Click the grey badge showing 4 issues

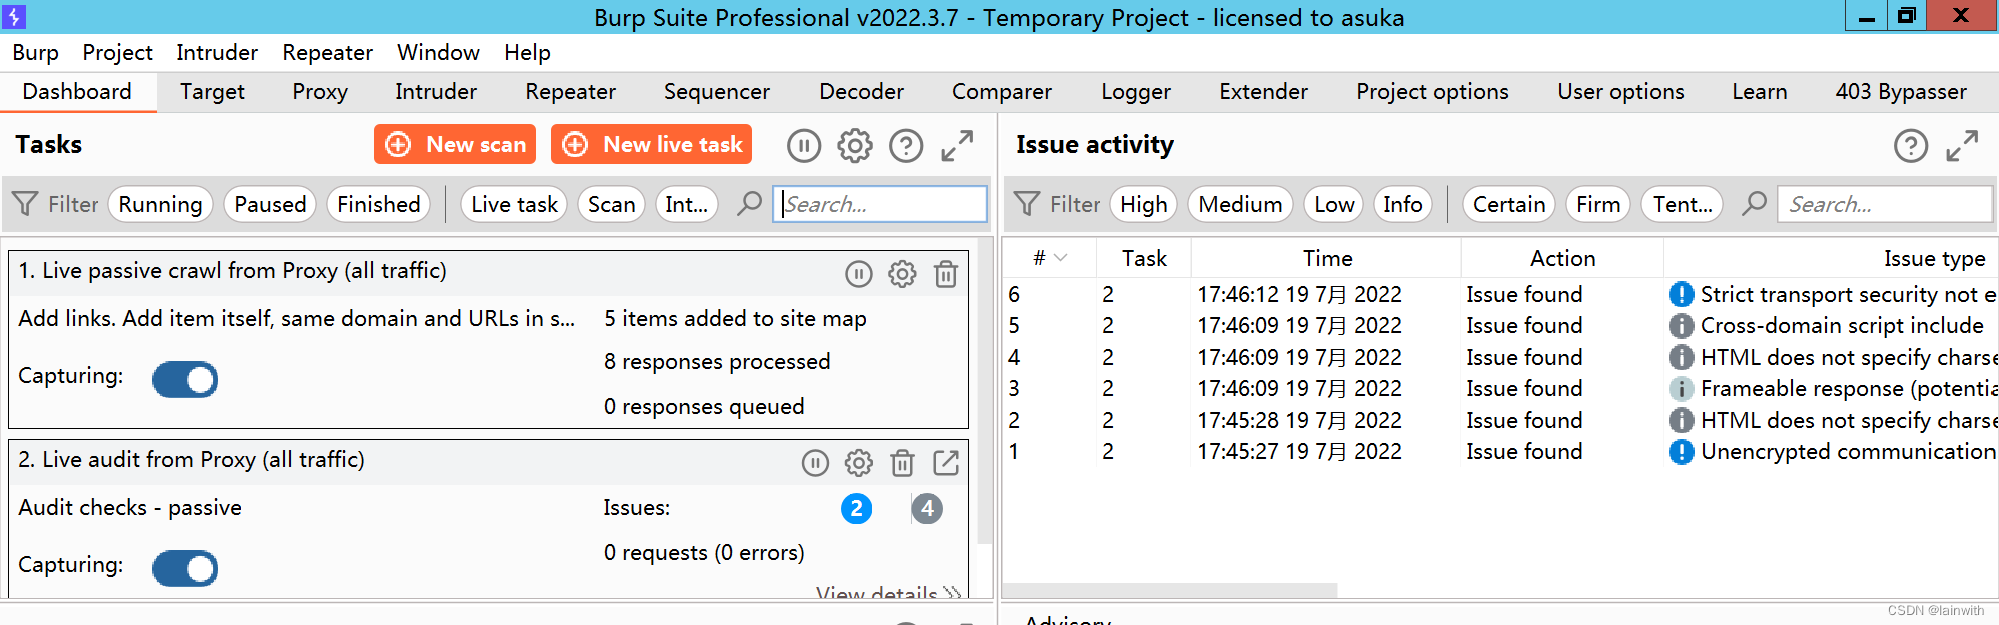(927, 509)
